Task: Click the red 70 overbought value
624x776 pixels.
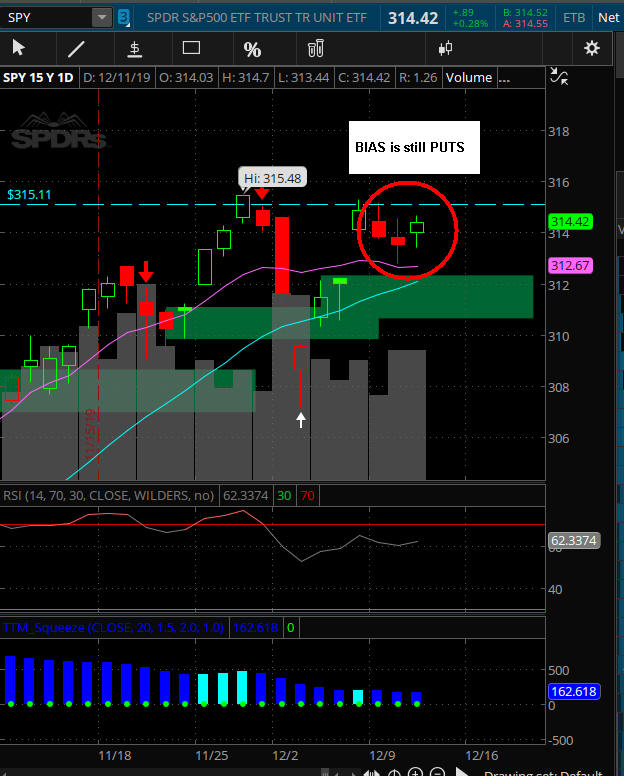Action: [x=307, y=495]
